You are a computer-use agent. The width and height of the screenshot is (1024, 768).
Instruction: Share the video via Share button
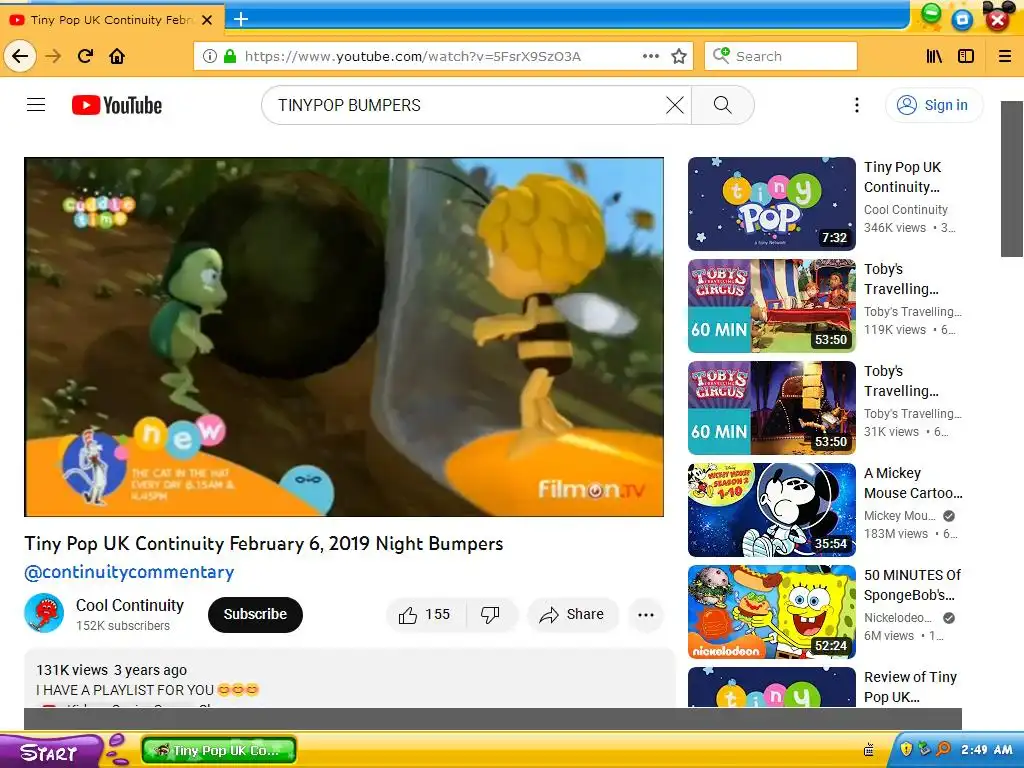(x=572, y=615)
